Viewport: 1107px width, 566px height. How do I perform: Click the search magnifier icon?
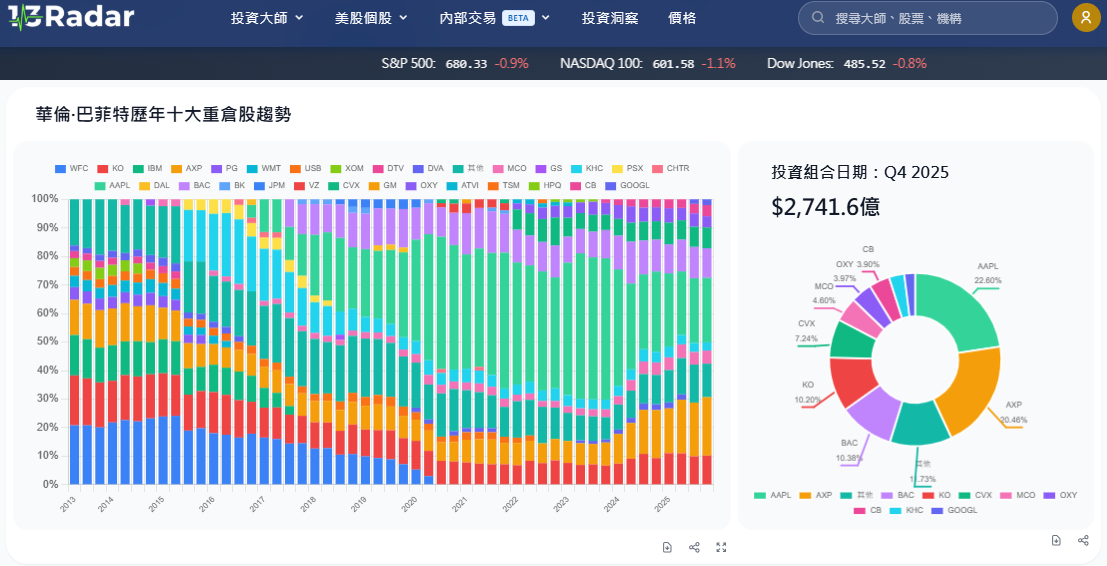(818, 18)
